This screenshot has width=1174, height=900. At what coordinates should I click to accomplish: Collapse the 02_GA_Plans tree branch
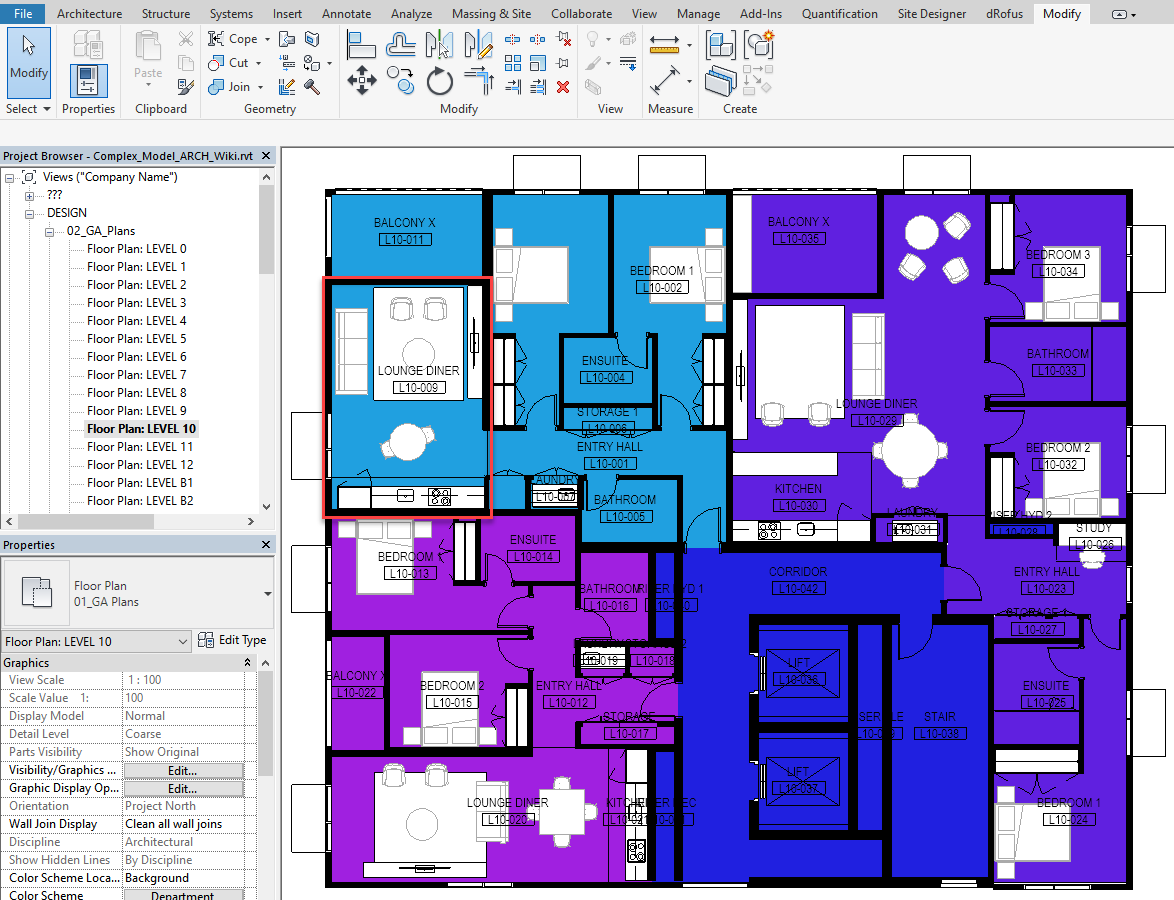tap(48, 230)
